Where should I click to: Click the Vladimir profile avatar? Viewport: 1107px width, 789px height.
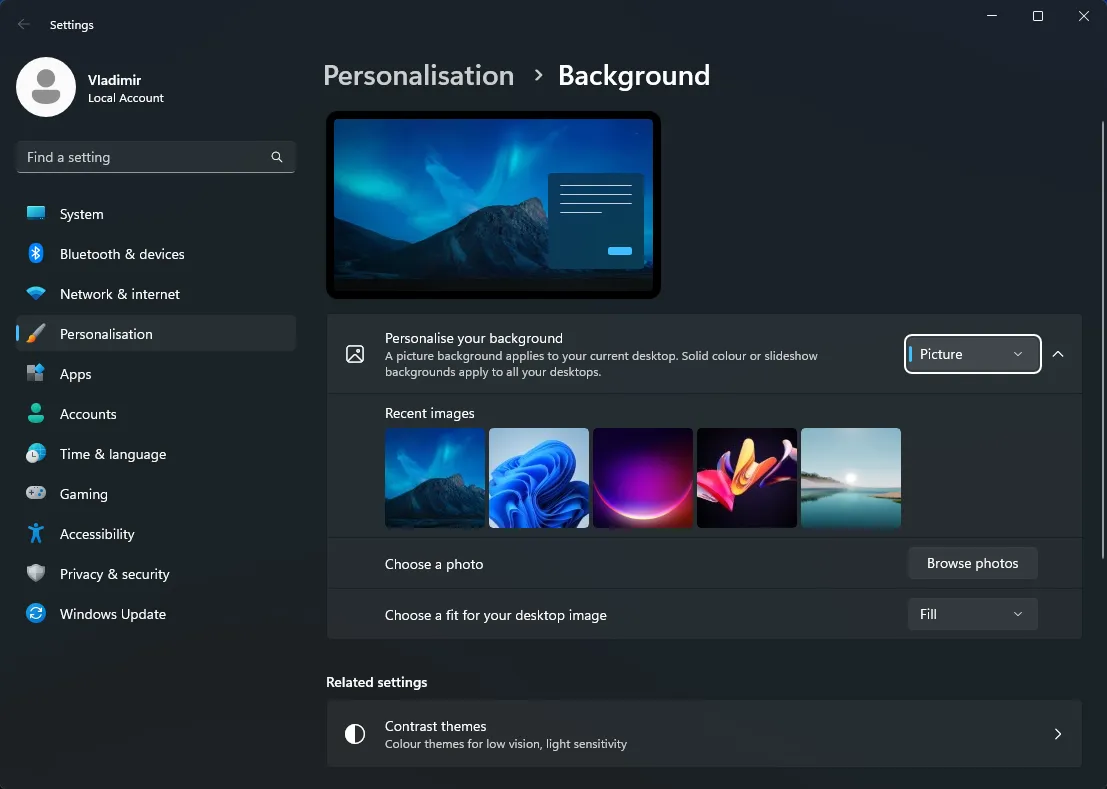[x=46, y=87]
